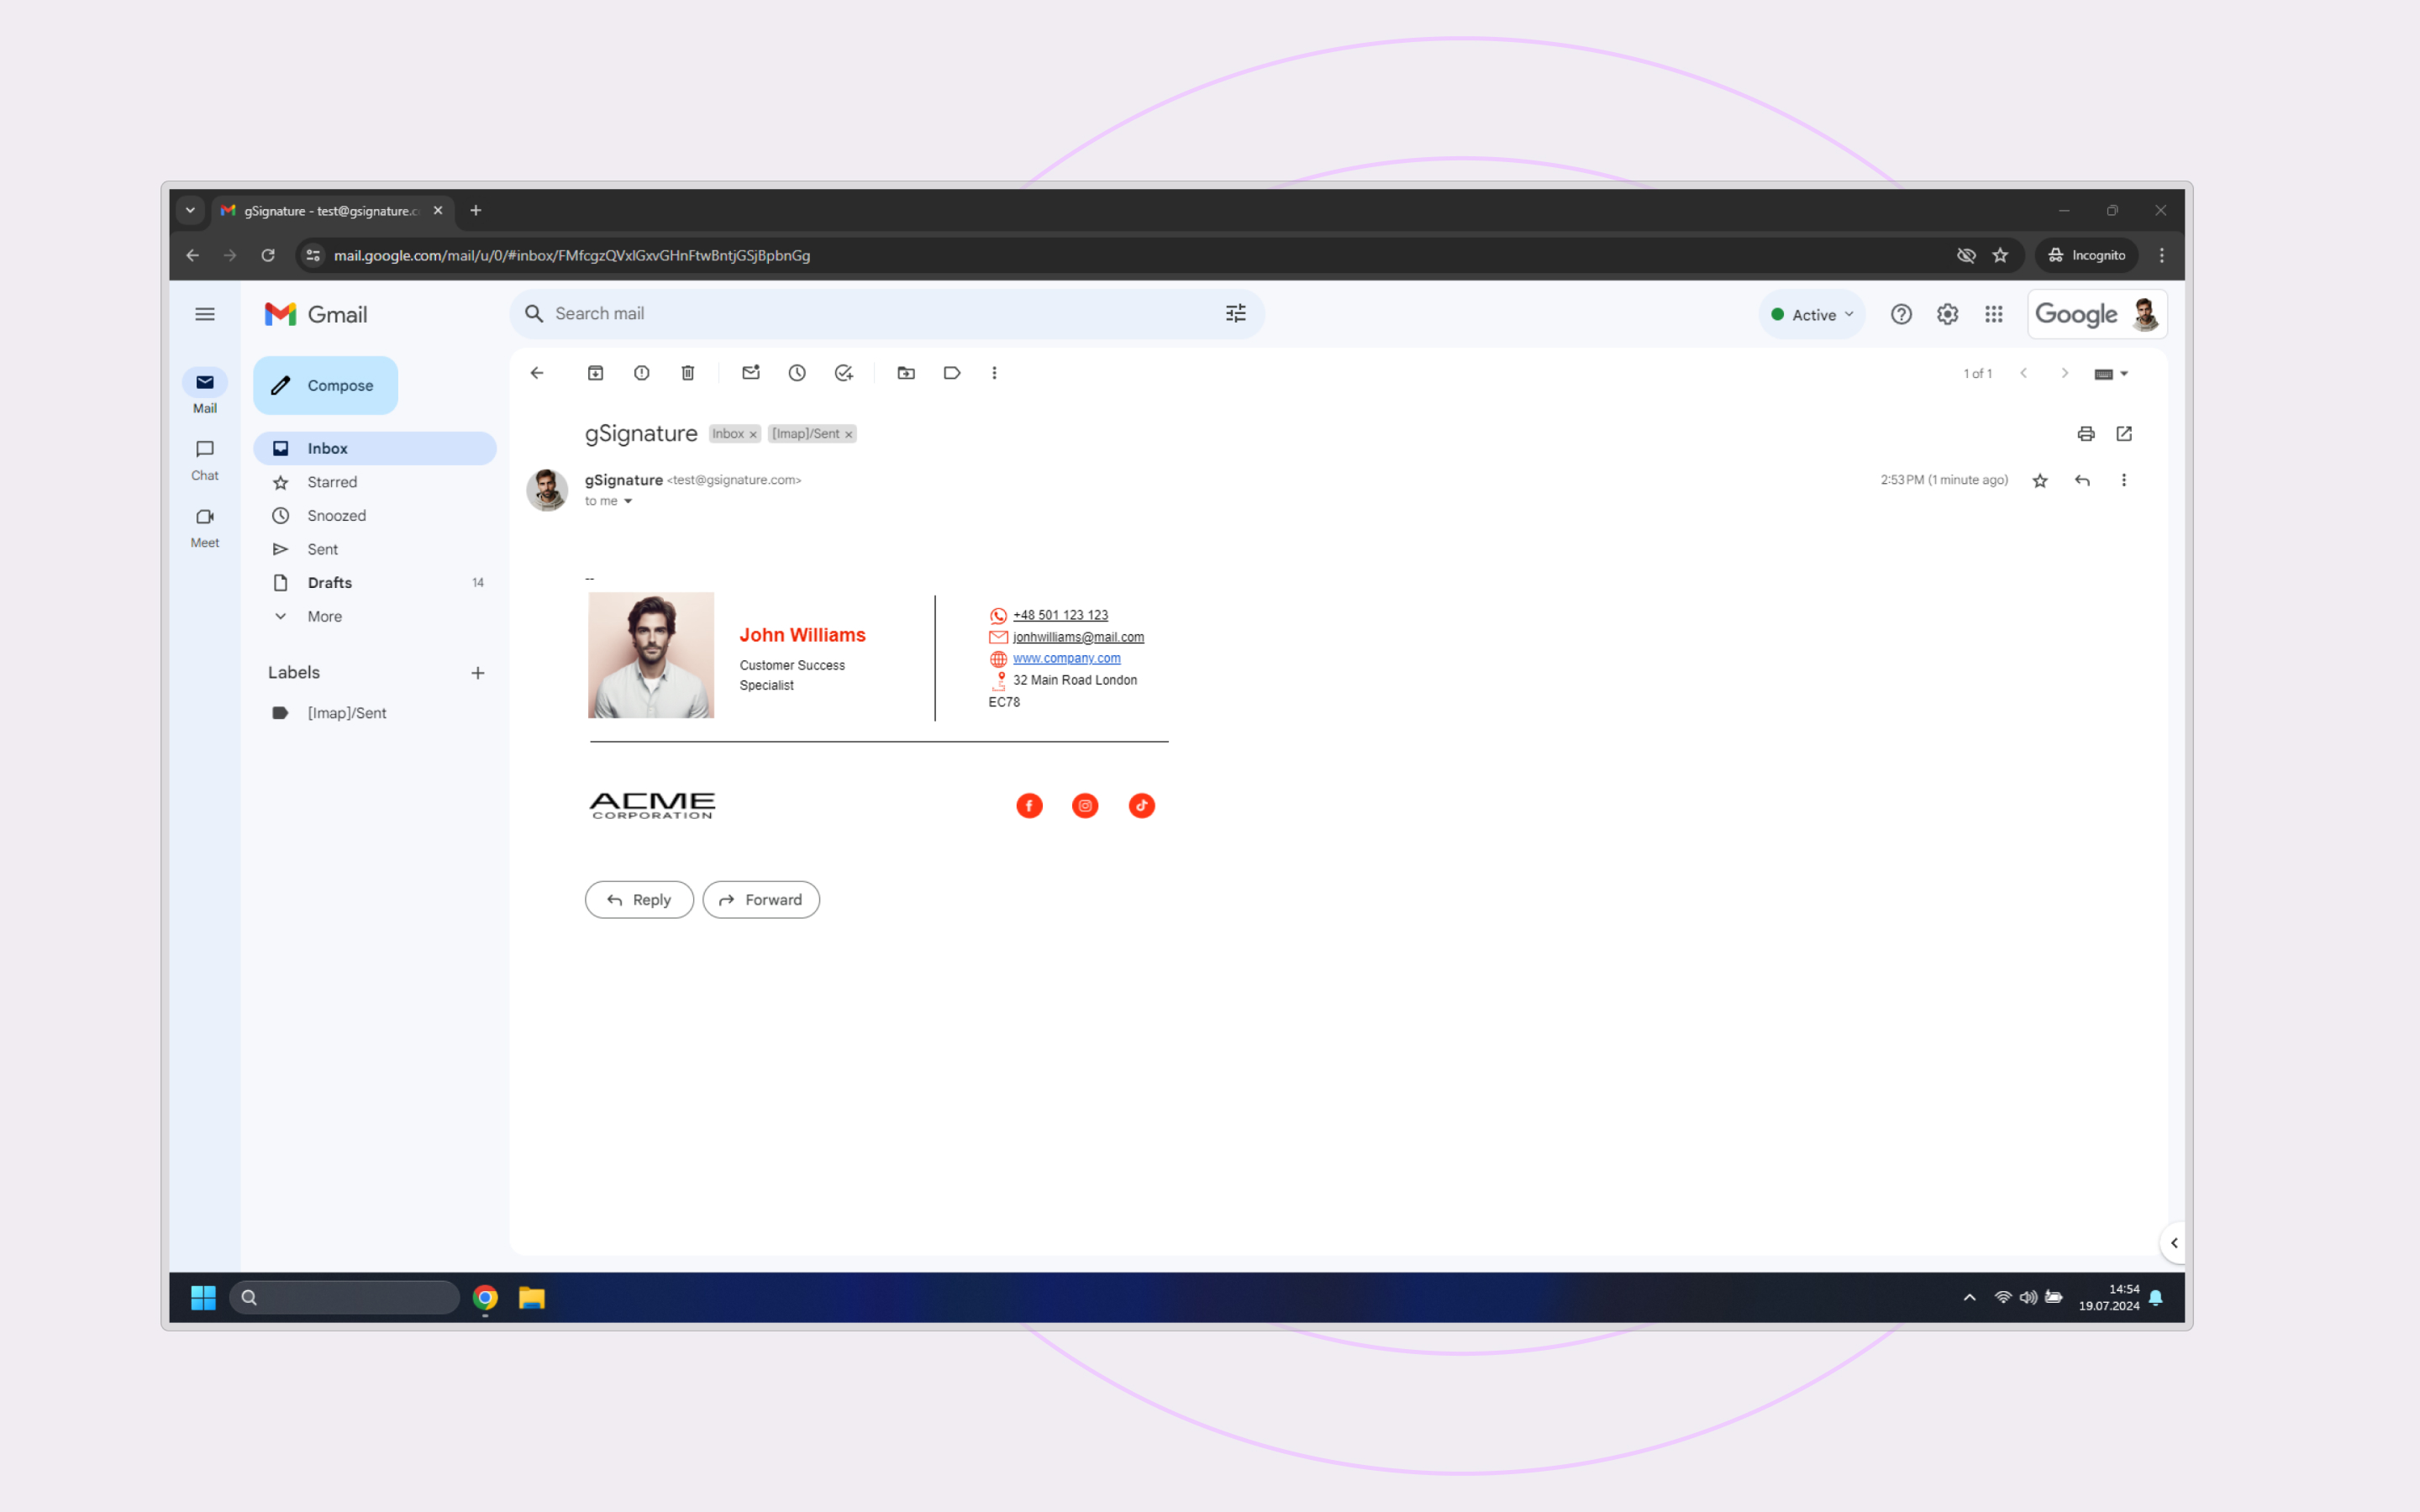Click the Incognito indicator button
Image resolution: width=2420 pixels, height=1512 pixels.
tap(2087, 256)
